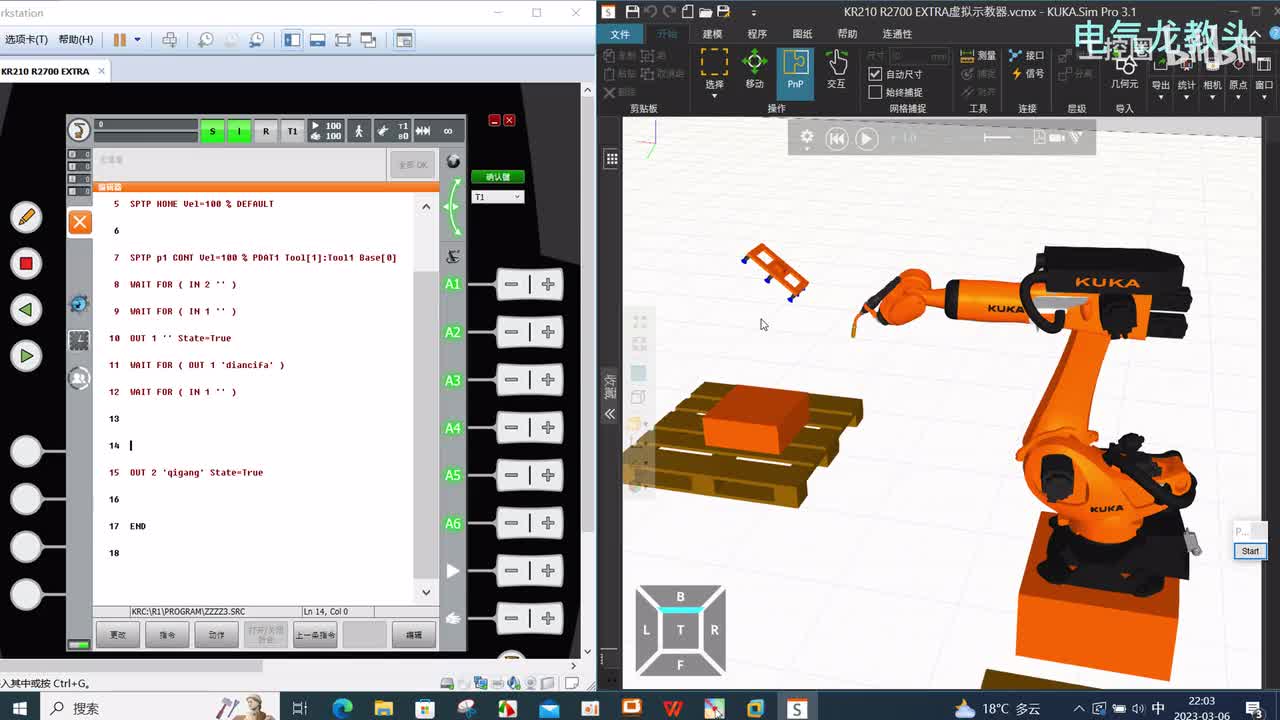This screenshot has width=1280, height=720.
Task: Activate the 交互 interact tool
Action: click(837, 70)
